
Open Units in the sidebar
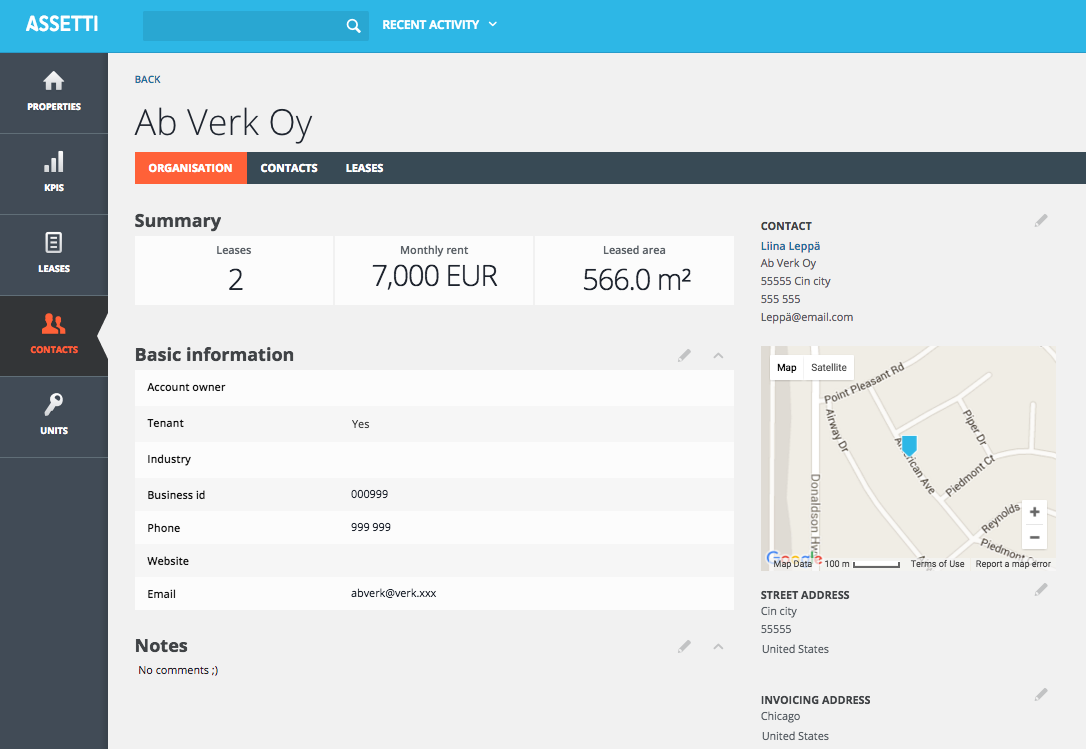(x=54, y=416)
